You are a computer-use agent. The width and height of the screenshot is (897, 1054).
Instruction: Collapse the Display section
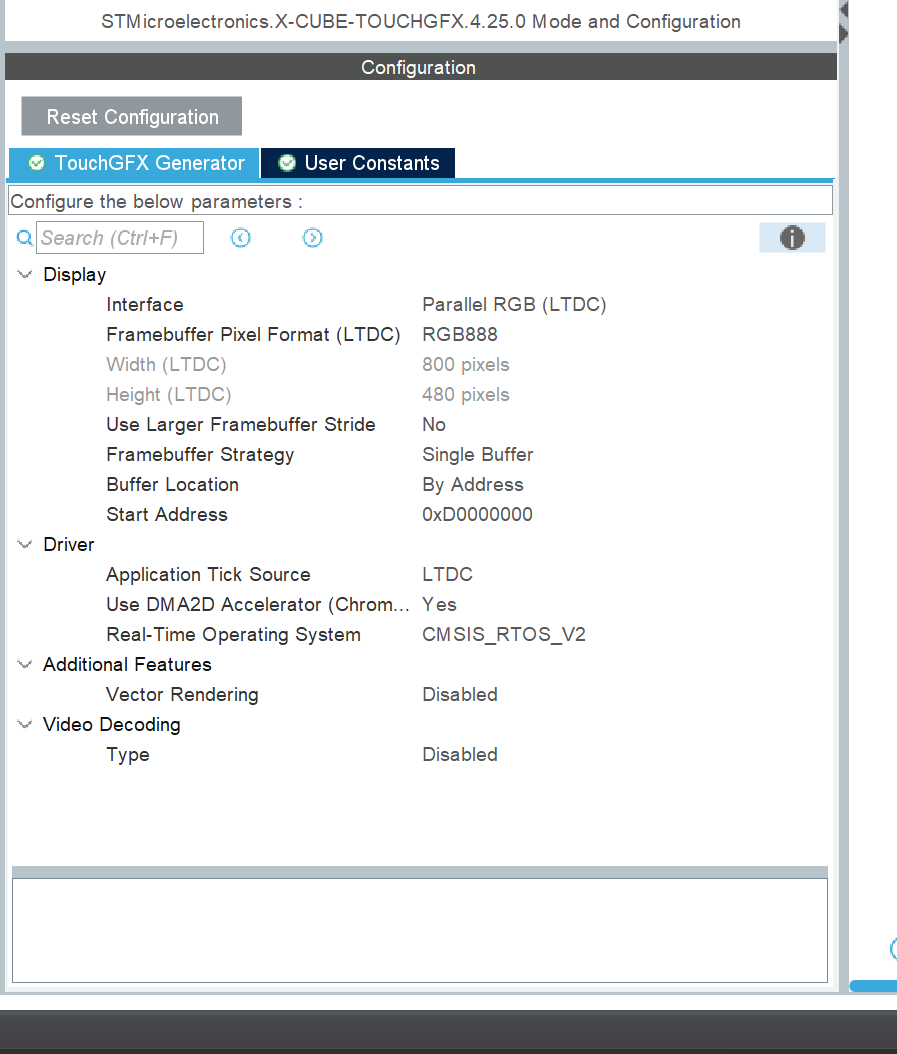pos(23,274)
